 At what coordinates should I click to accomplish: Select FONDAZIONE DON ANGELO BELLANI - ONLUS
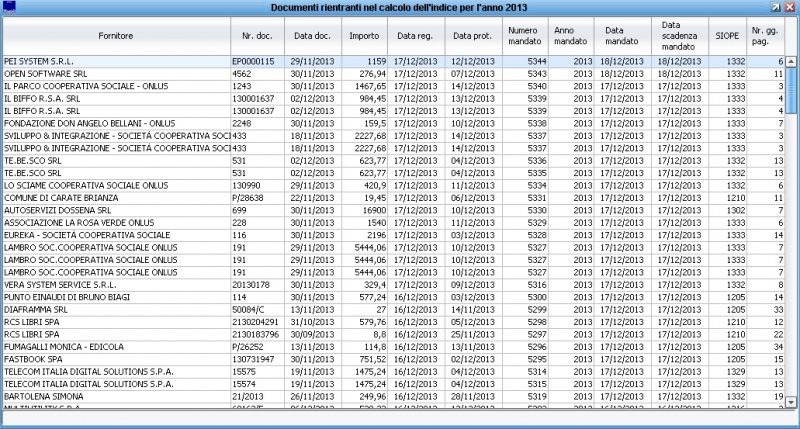tap(393, 123)
